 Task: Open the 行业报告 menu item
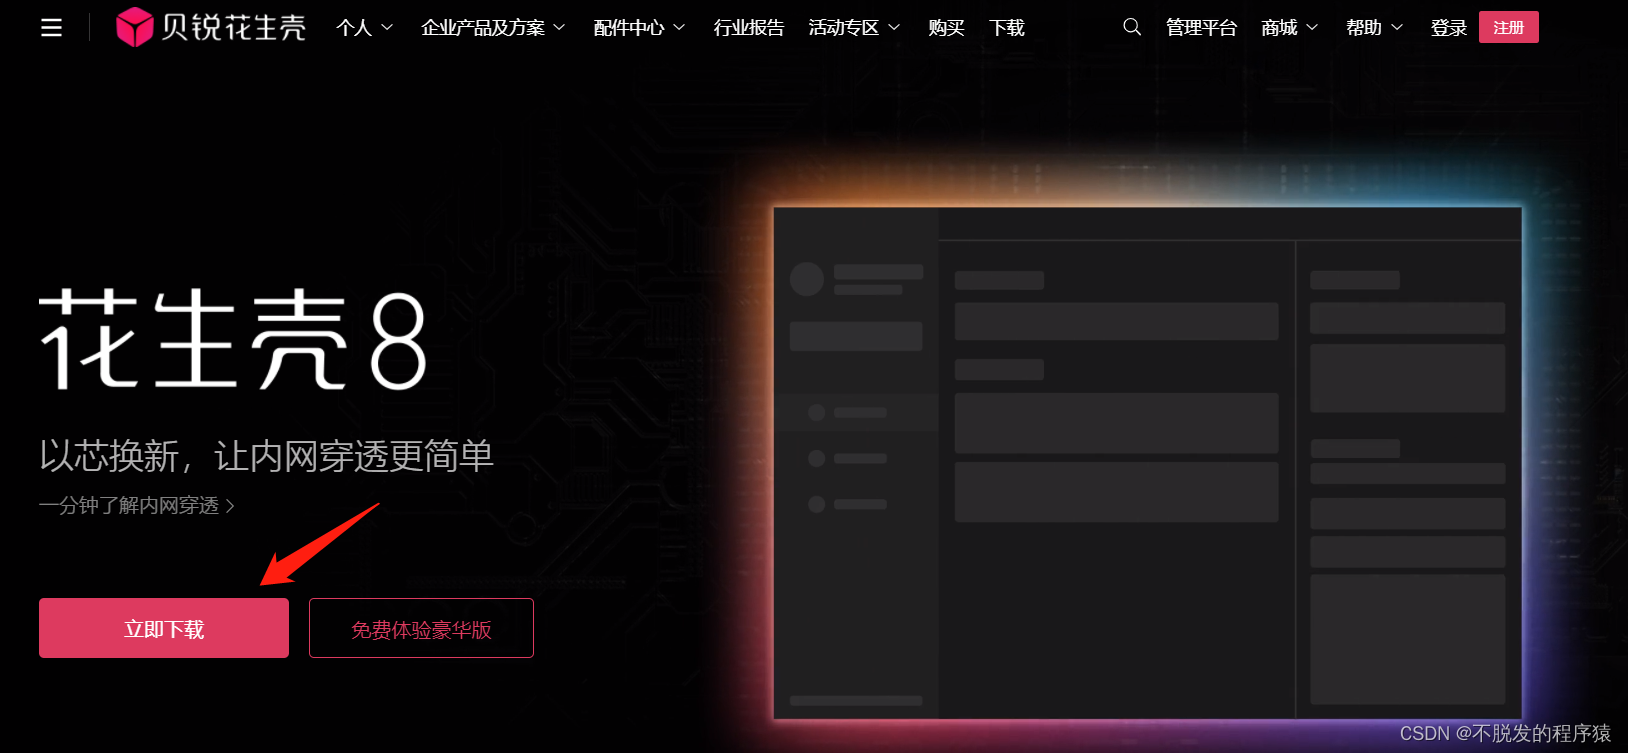point(749,28)
